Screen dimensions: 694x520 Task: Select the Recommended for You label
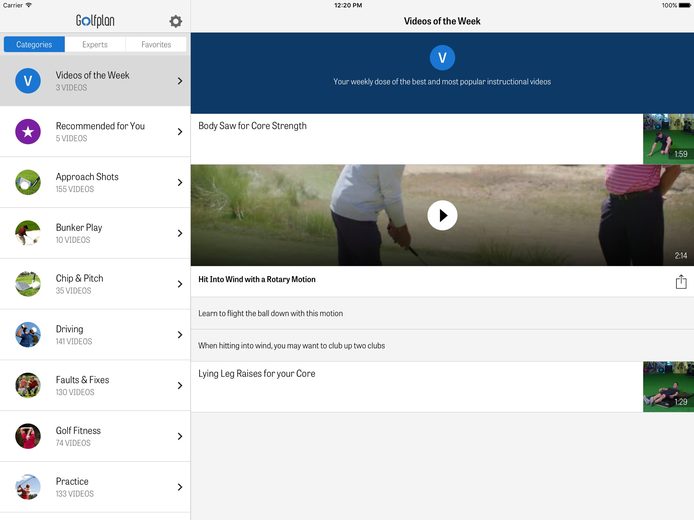(100, 126)
